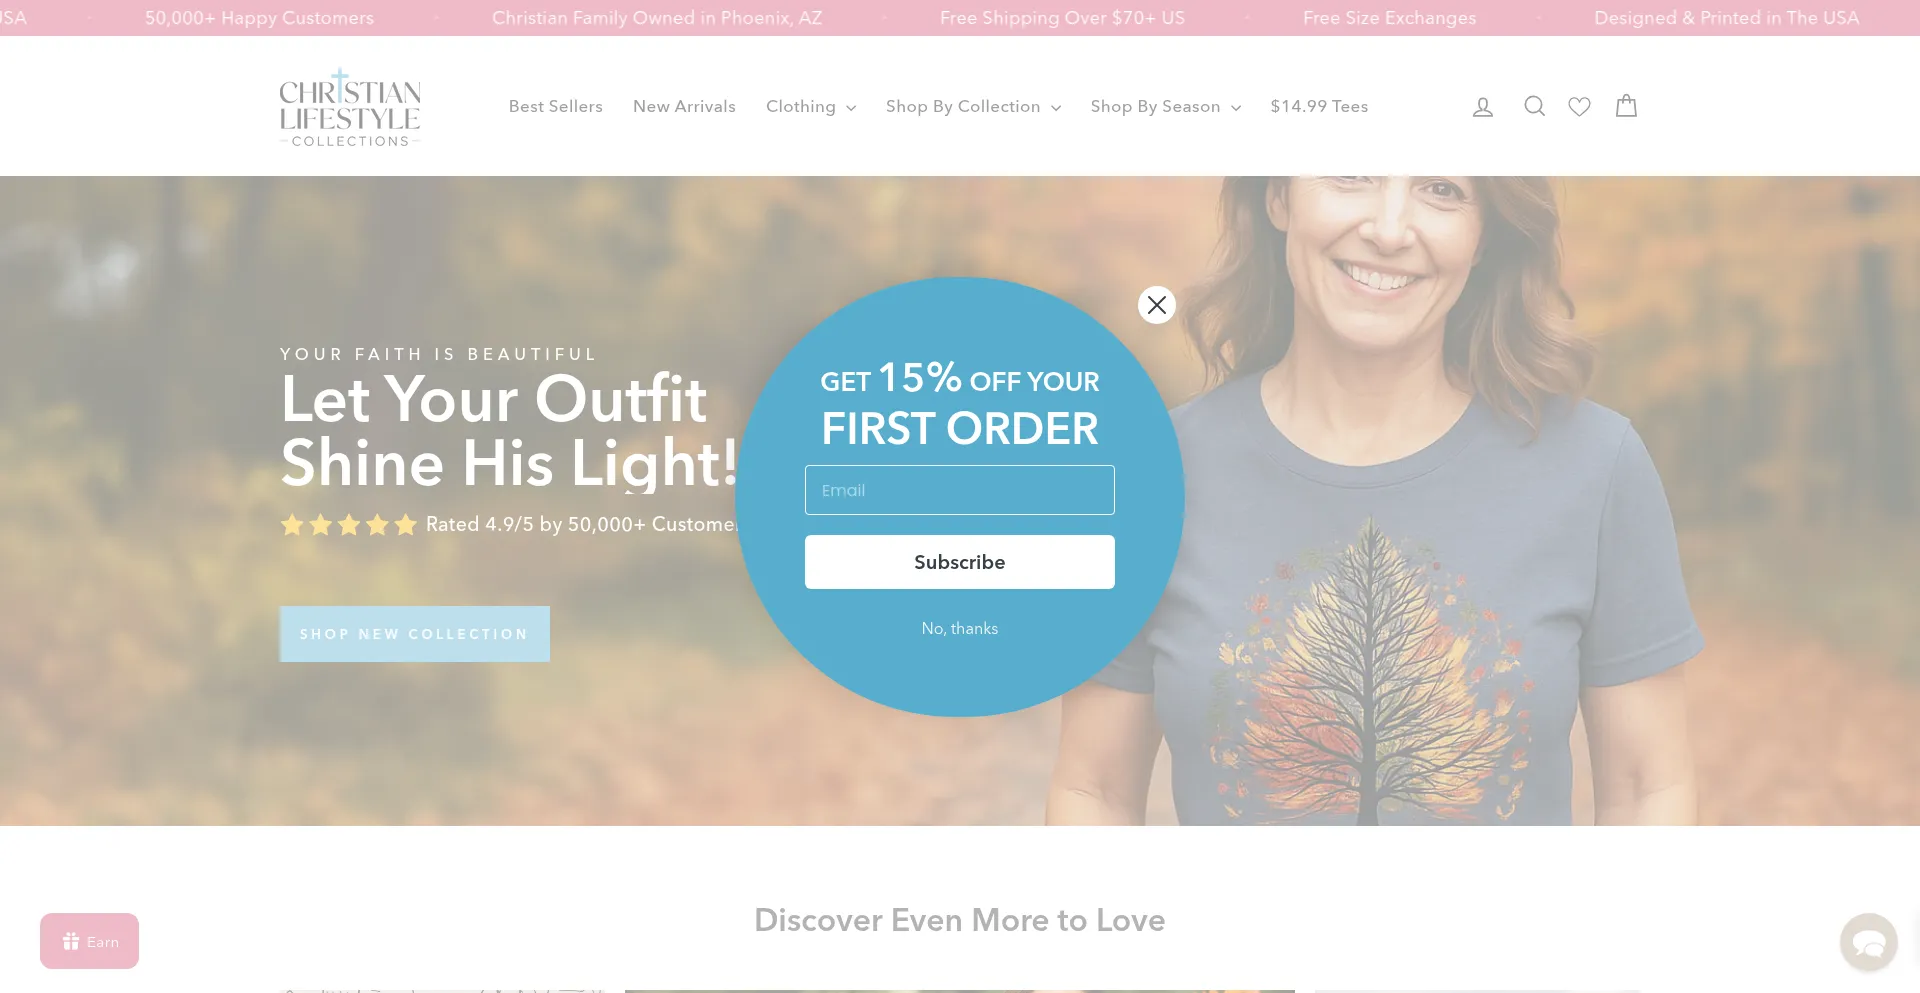Go to the $14.99 Tees page
The image size is (1920, 993).
coord(1319,106)
